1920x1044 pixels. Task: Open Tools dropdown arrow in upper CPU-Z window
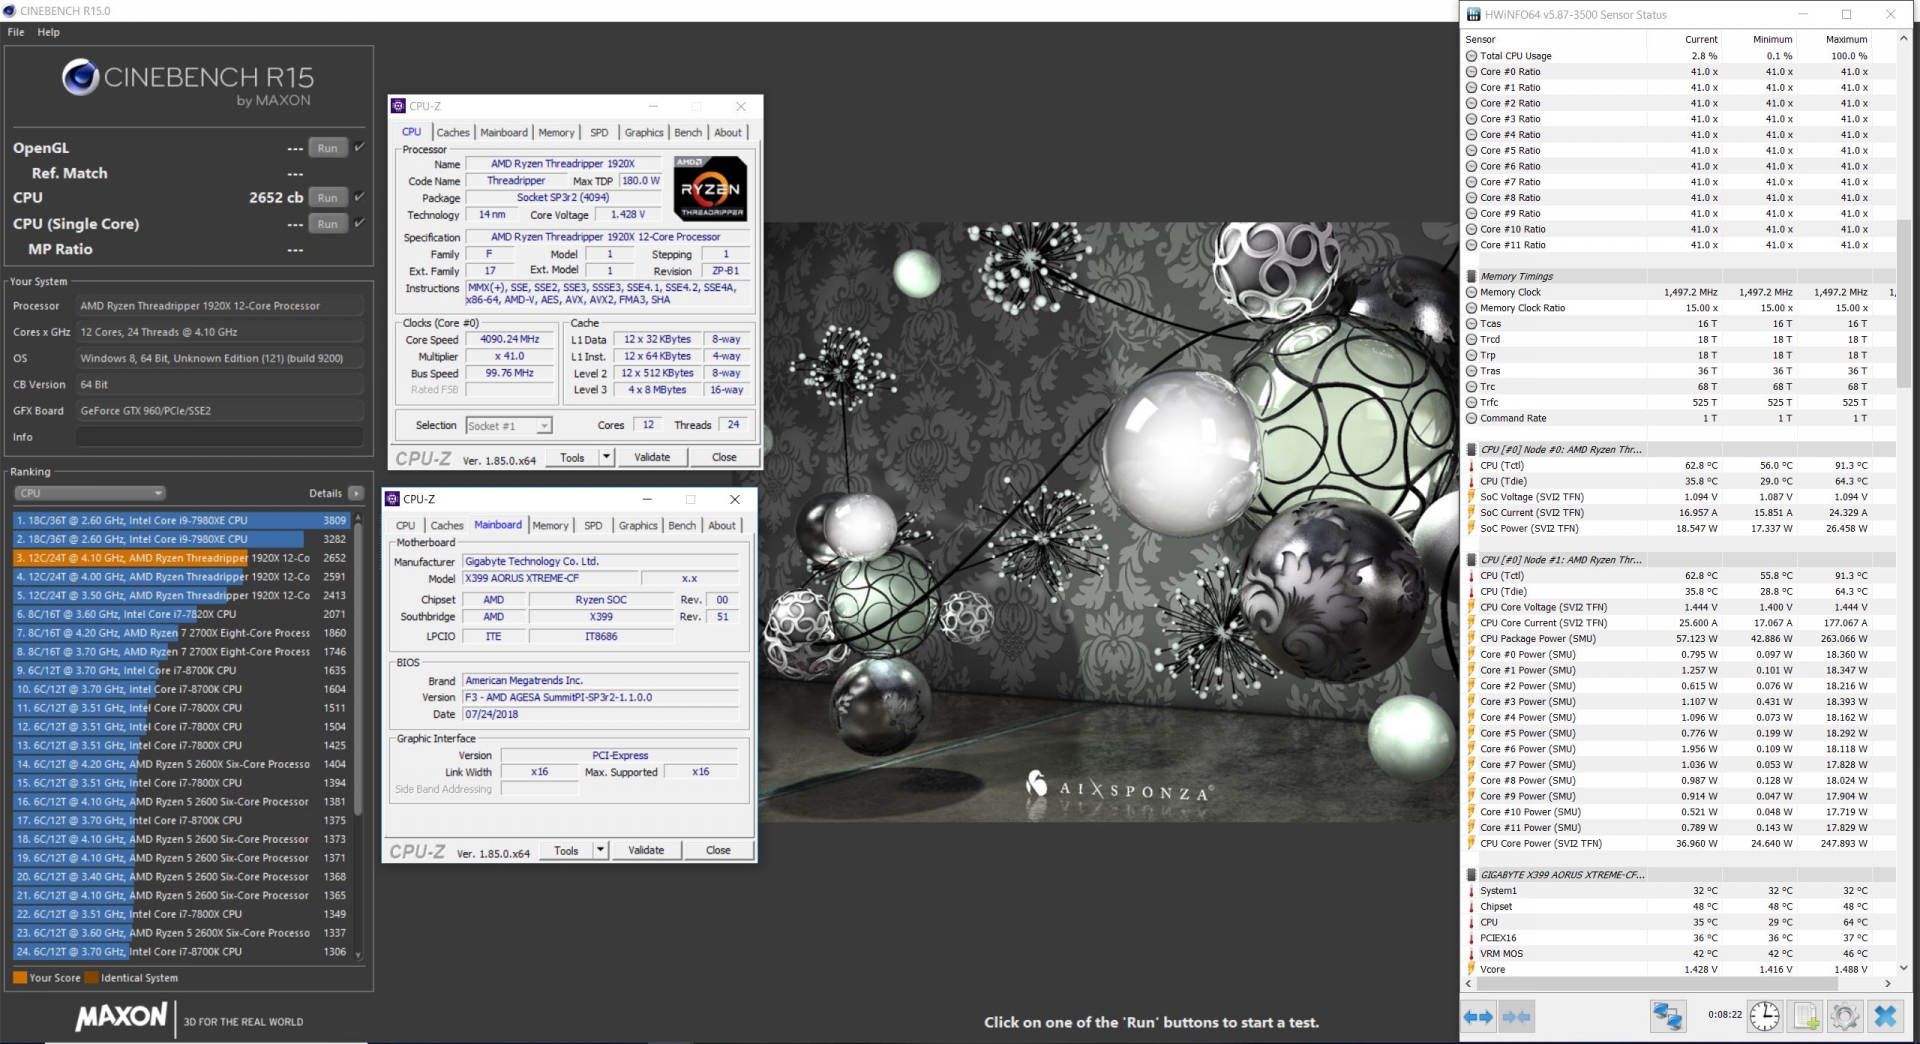605,457
